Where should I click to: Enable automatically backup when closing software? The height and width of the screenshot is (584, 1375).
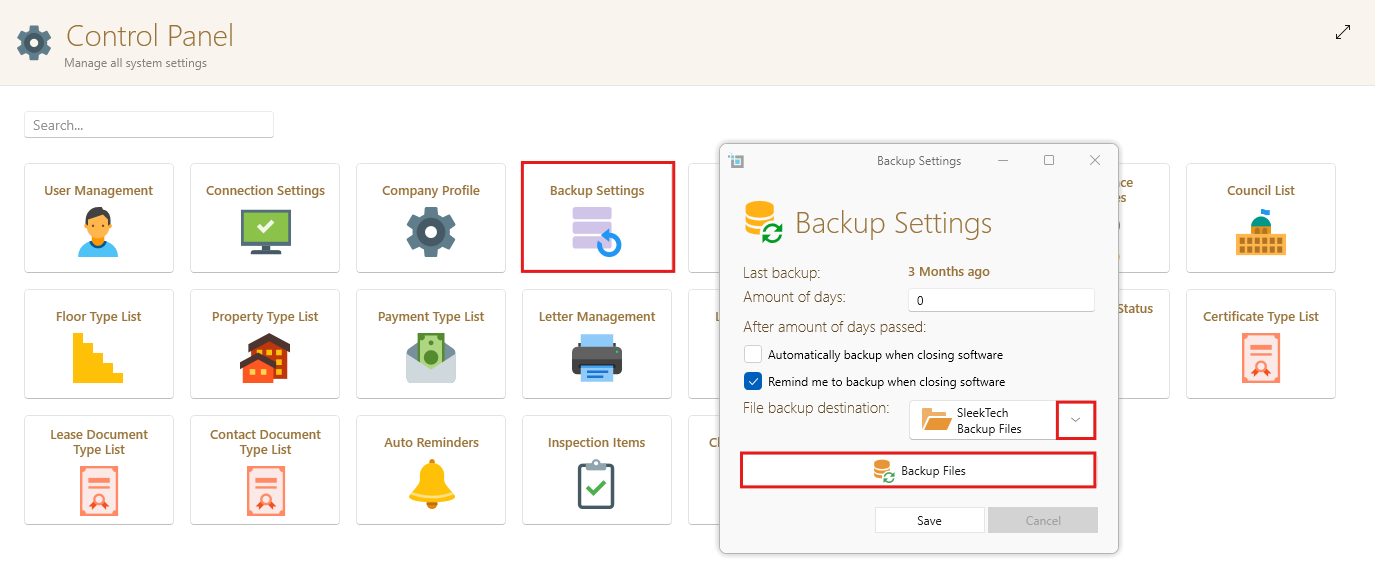pyautogui.click(x=753, y=354)
